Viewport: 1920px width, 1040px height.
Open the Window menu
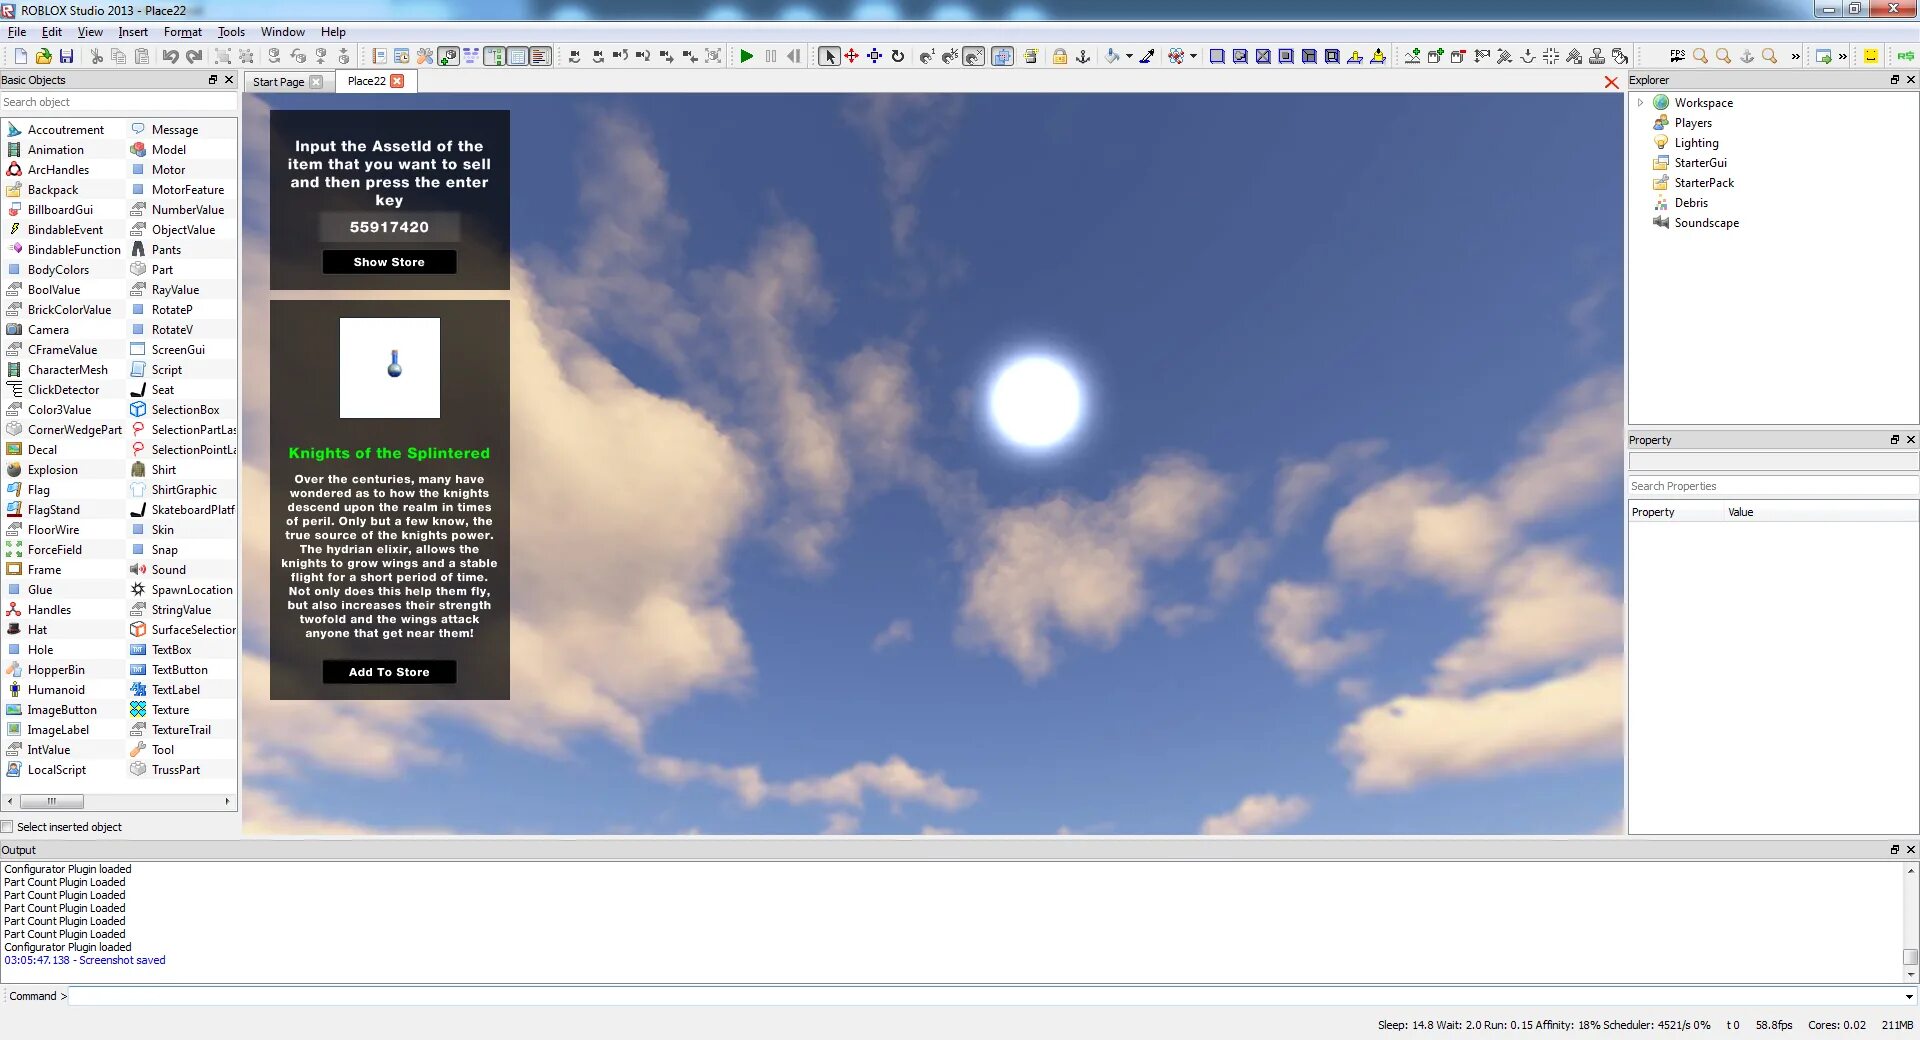pyautogui.click(x=283, y=32)
